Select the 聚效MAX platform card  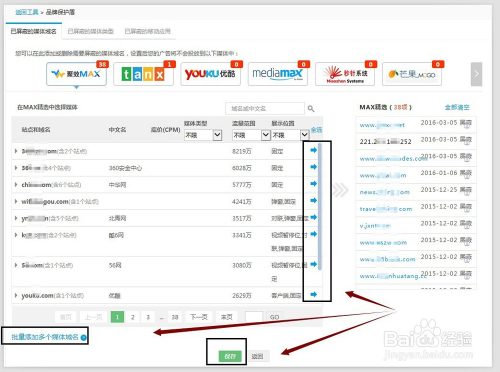[x=76, y=74]
